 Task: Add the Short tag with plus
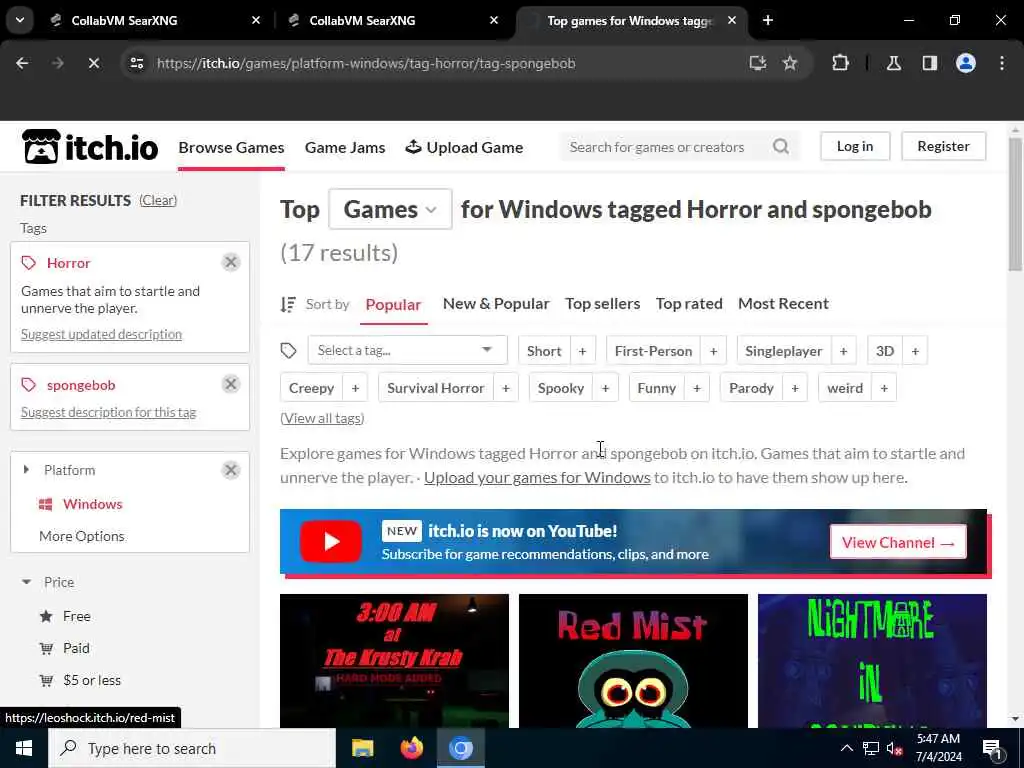click(583, 351)
